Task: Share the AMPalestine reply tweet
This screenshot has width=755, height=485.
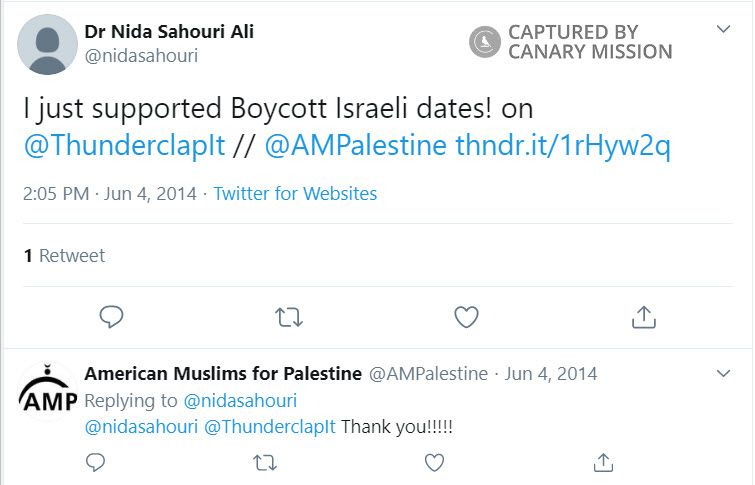Action: click(603, 462)
